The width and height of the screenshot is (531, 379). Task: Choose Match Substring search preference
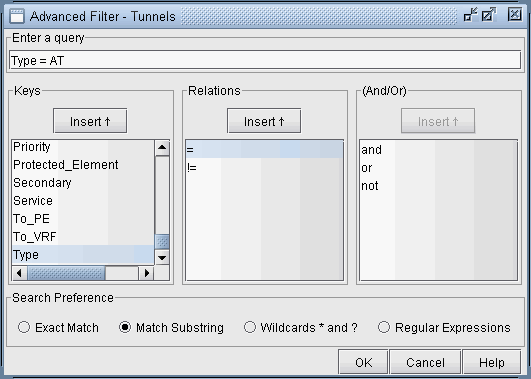tap(171, 328)
